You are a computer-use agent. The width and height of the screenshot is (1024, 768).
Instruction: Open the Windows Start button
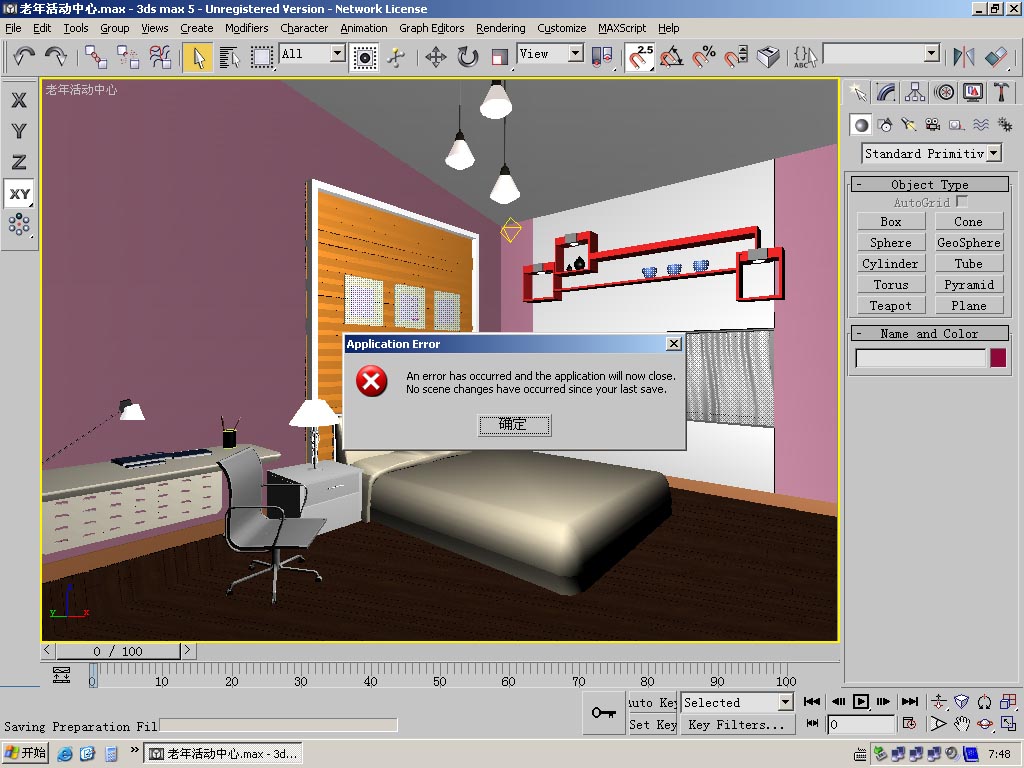point(25,753)
